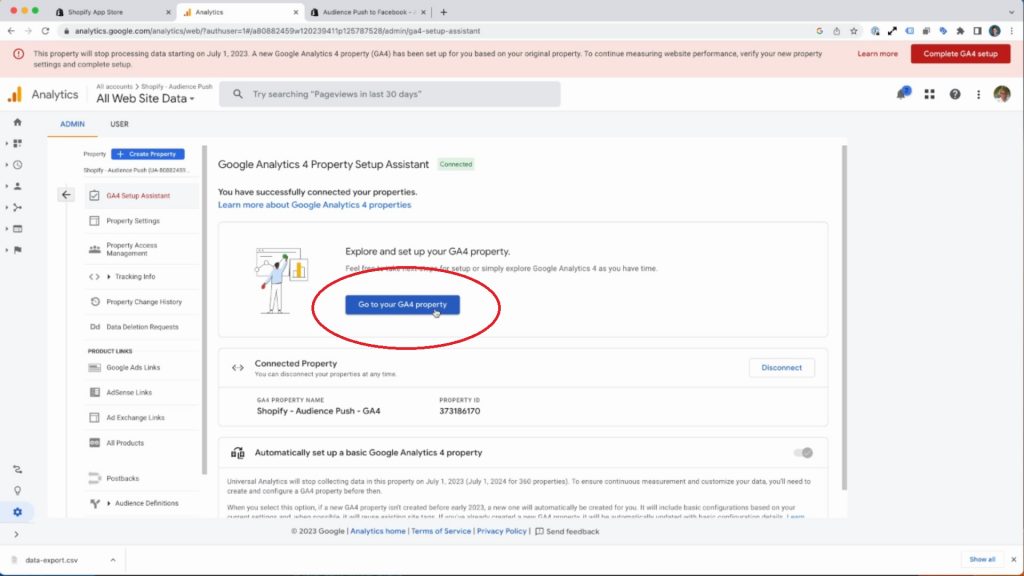Expand the left navigation sidebar chevron

point(16,534)
